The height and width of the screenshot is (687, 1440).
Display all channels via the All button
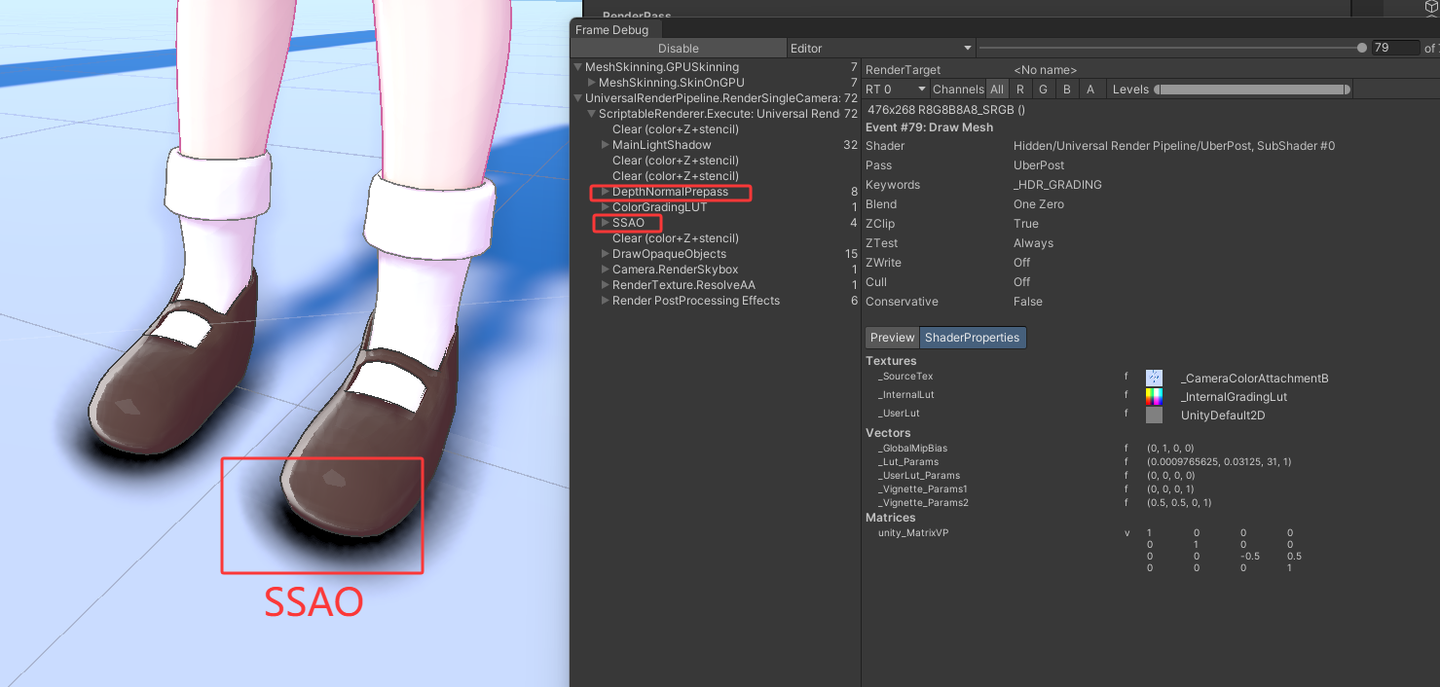[x=996, y=88]
